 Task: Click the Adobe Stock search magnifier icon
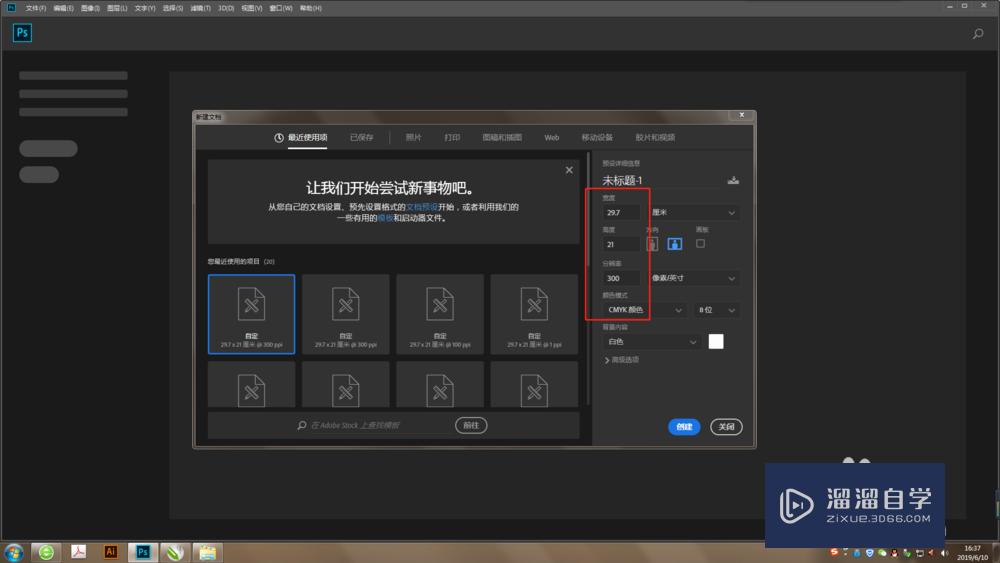click(302, 425)
